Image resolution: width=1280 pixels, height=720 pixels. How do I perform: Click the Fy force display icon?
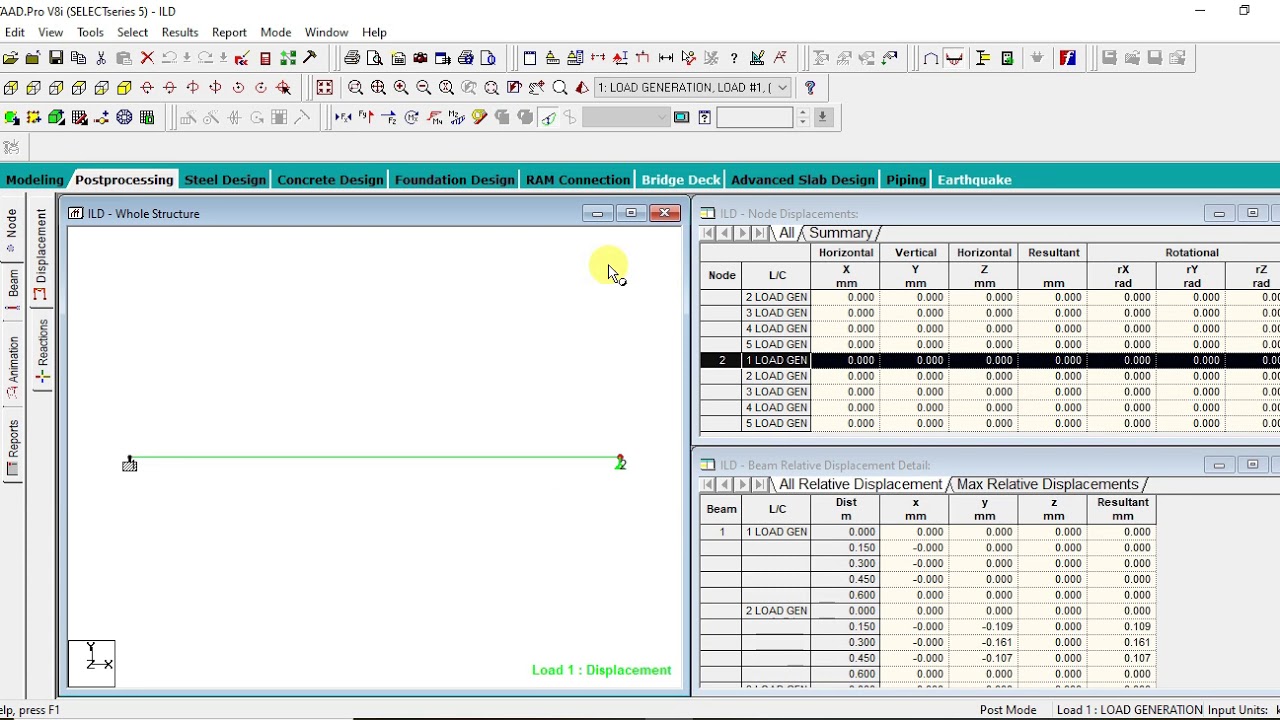click(x=366, y=118)
